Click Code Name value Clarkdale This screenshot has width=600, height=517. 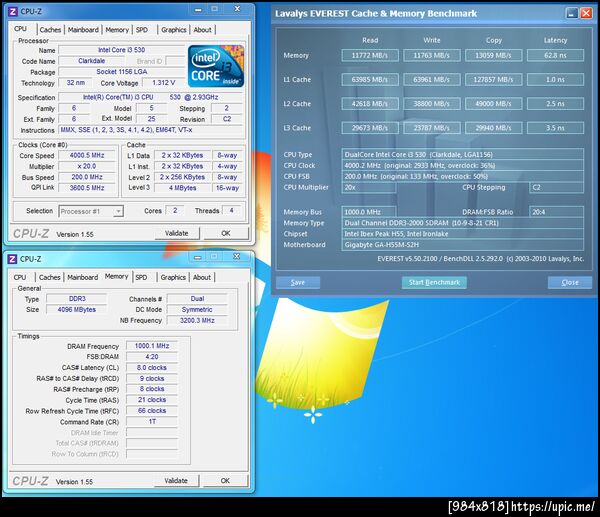(x=91, y=61)
